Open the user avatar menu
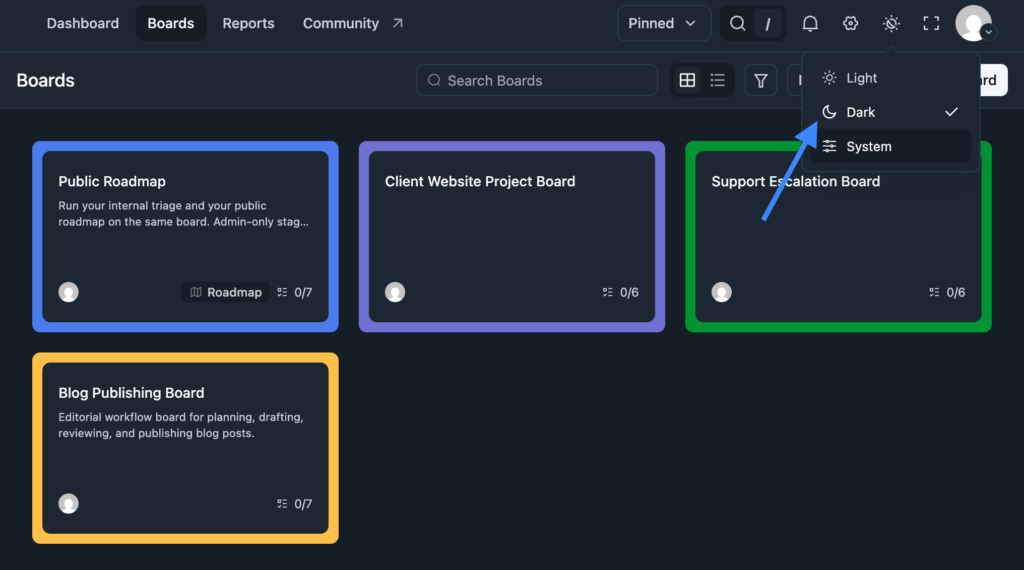The height and width of the screenshot is (570, 1024). [974, 24]
